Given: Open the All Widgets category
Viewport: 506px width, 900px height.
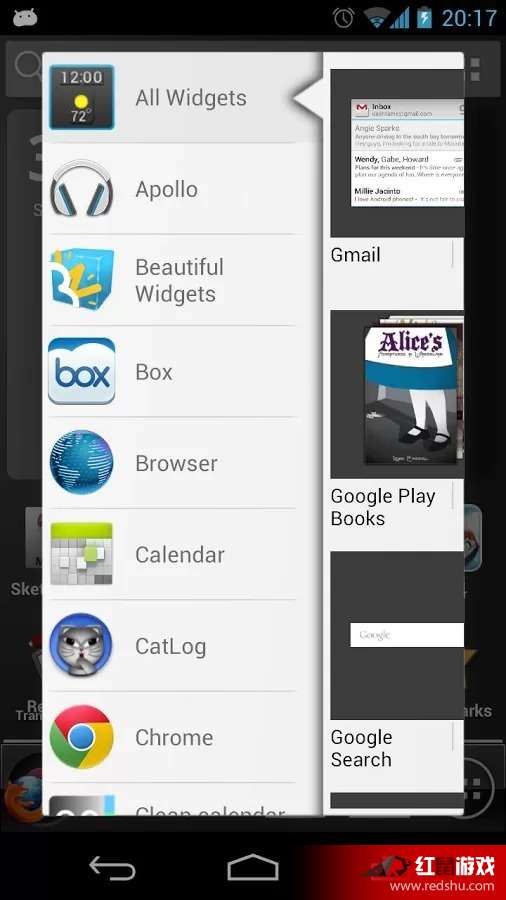Looking at the screenshot, I should [x=182, y=98].
